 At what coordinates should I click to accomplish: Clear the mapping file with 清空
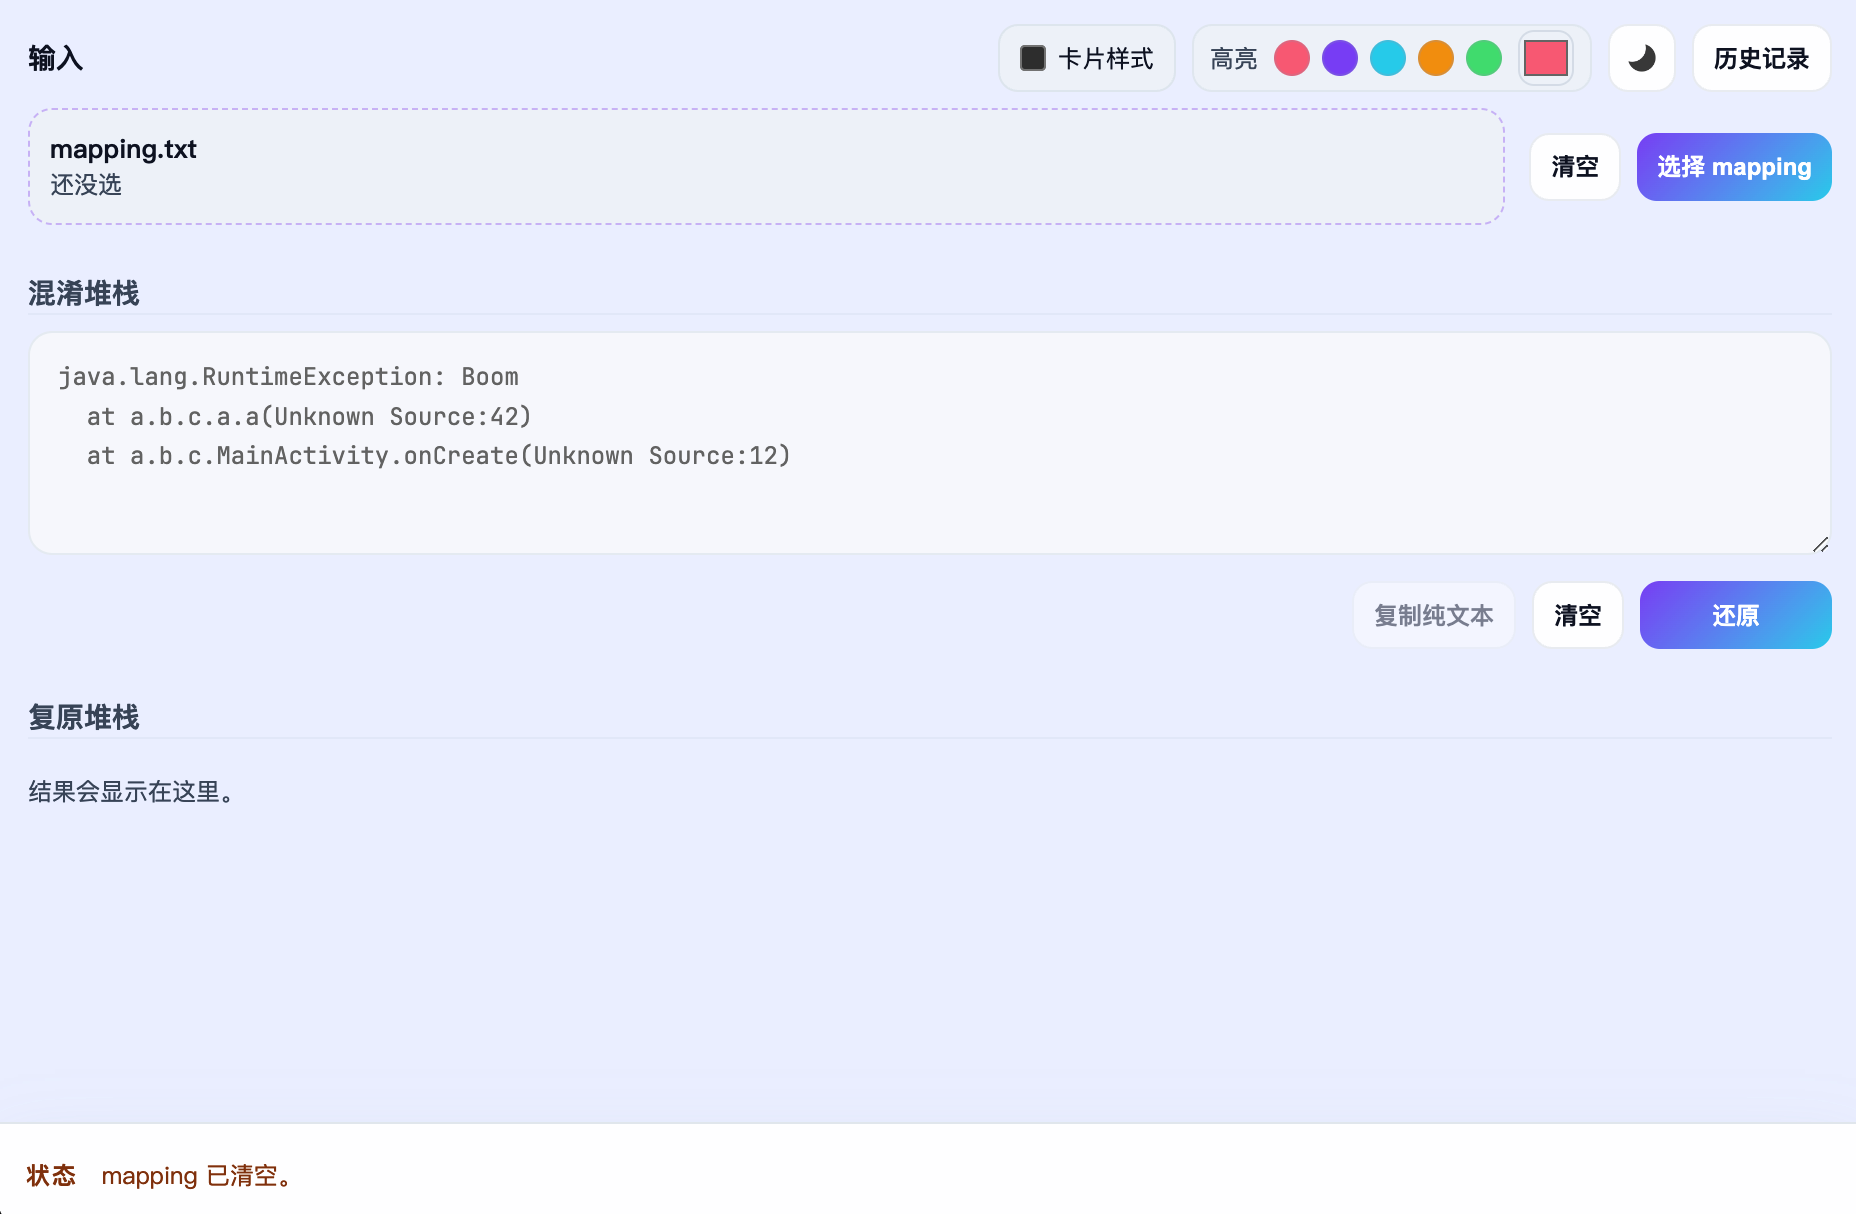tap(1575, 167)
